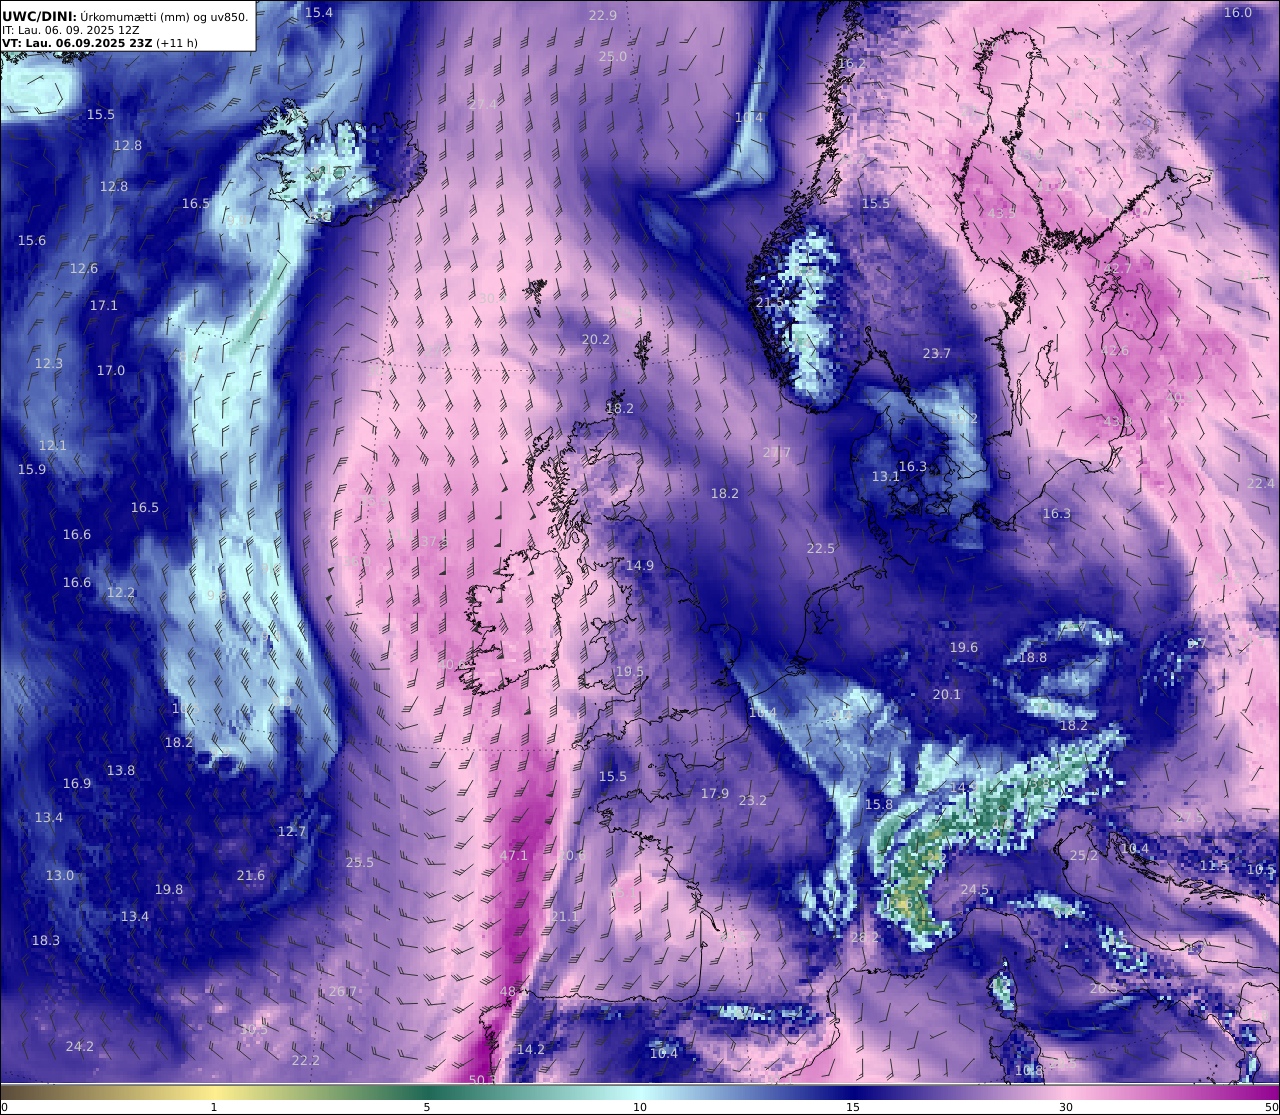Click the '21.6' value label

tap(251, 875)
